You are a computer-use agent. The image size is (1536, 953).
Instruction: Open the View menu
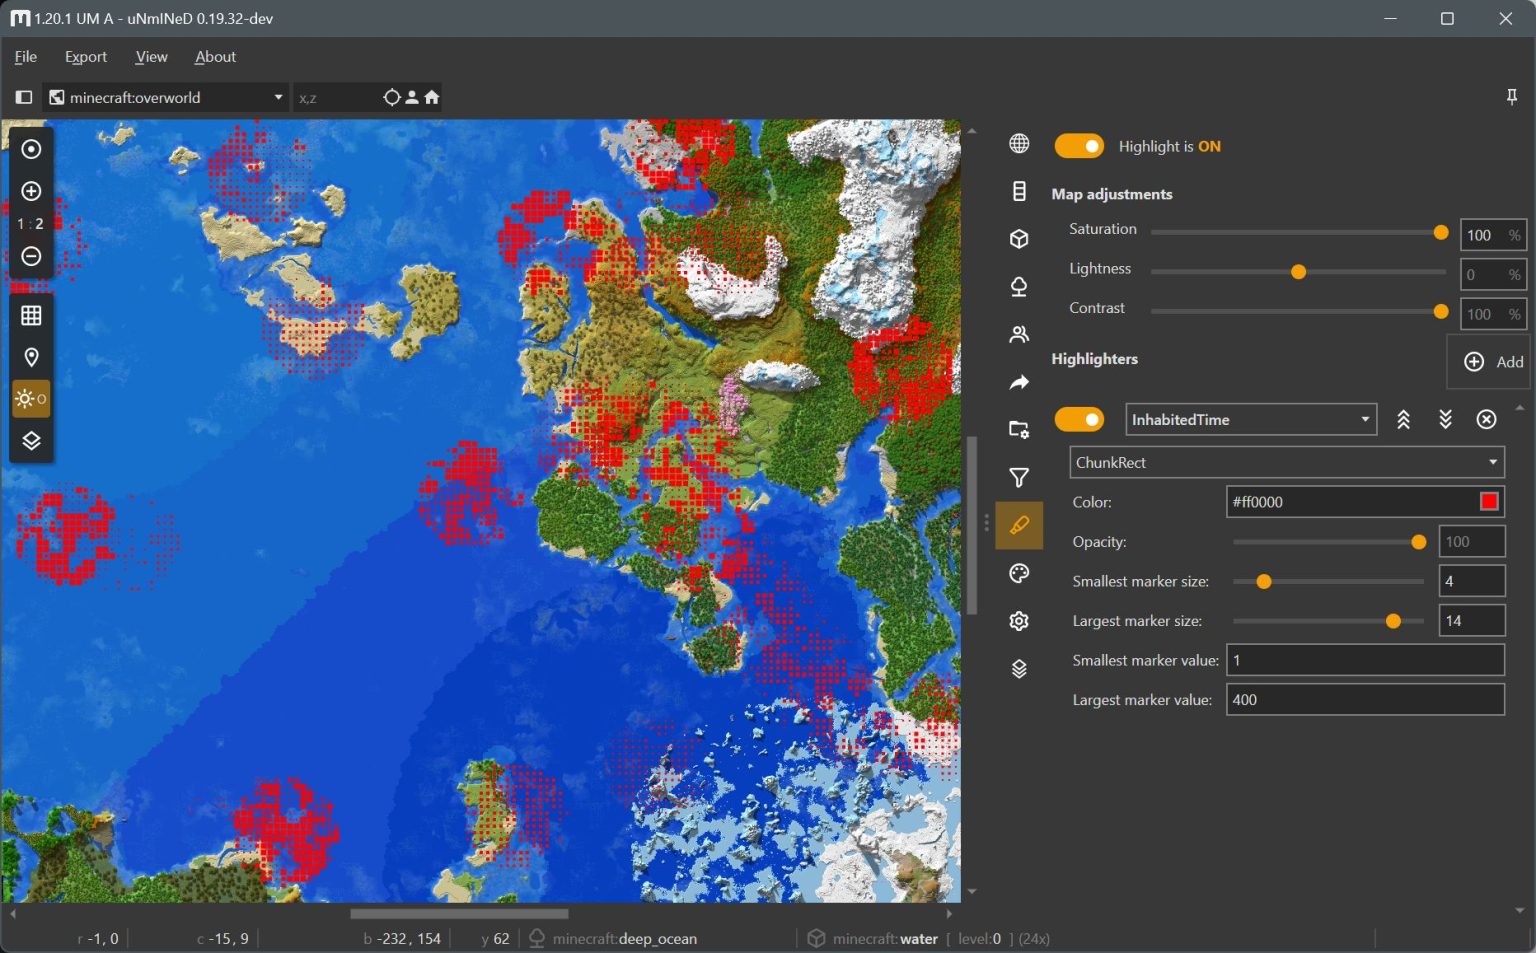pyautogui.click(x=151, y=57)
